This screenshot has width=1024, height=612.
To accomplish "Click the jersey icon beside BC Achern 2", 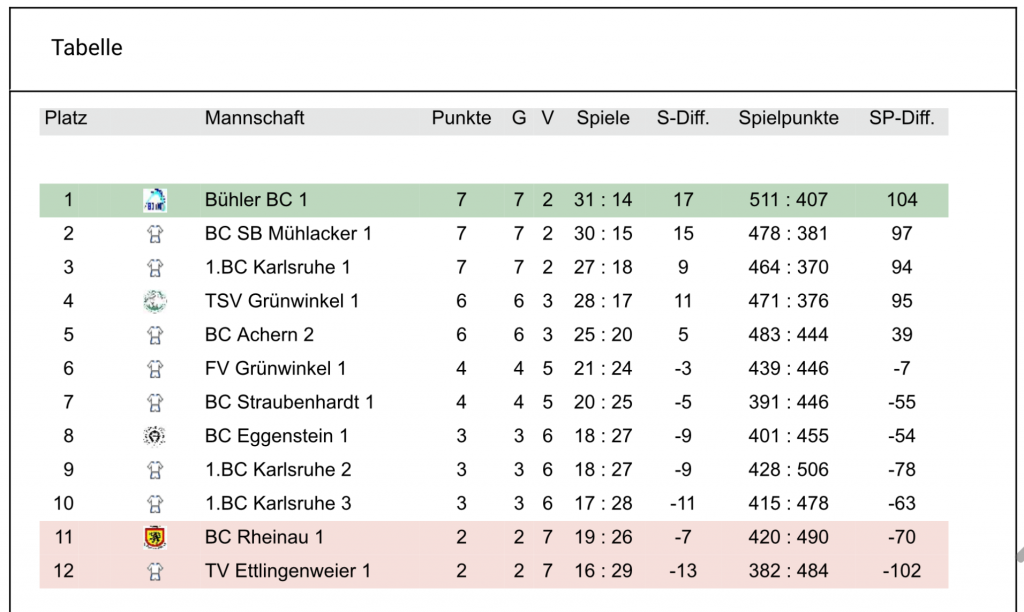I will tap(155, 335).
